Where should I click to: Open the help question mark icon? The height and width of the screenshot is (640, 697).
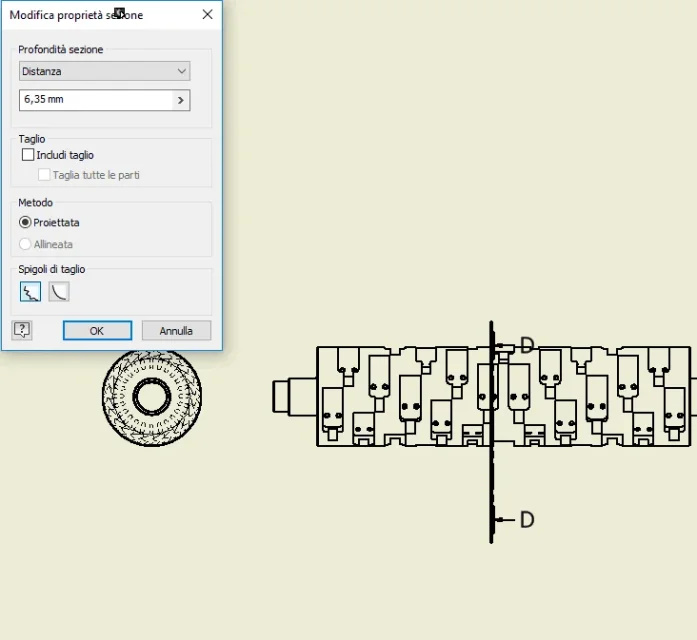click(x=22, y=330)
